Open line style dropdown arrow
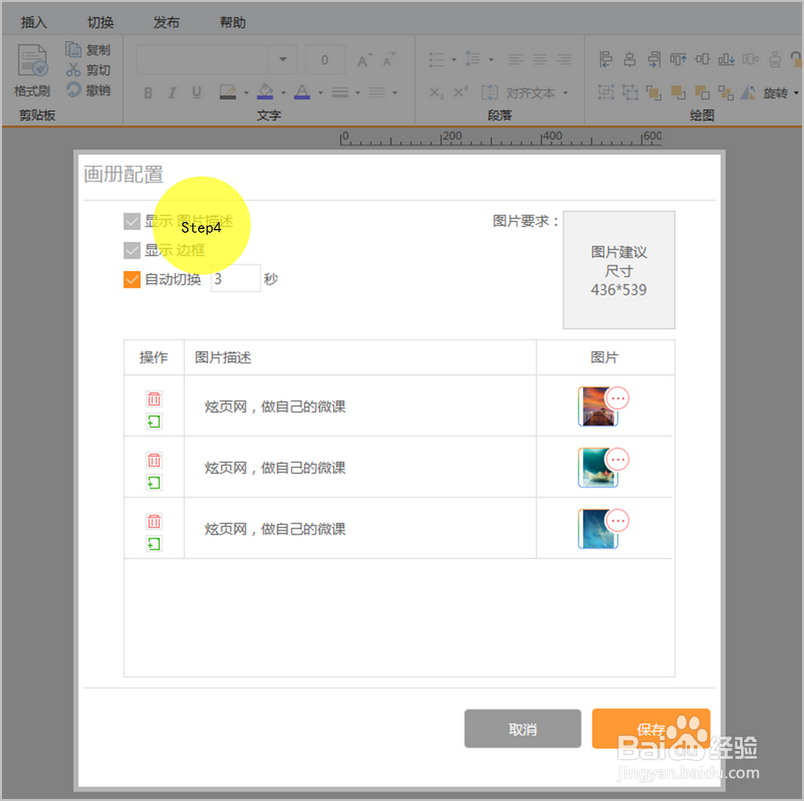The image size is (804, 801). tap(357, 93)
